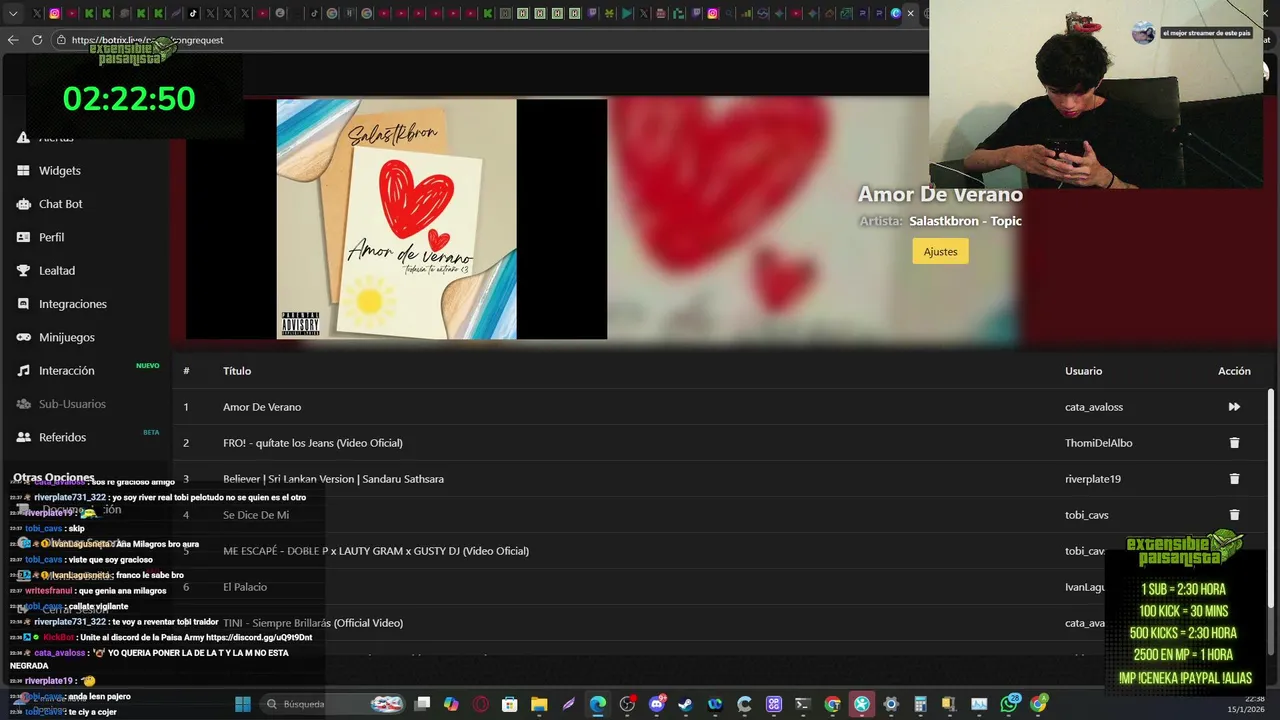Open the Minijuegos gamepad icon

click(x=23, y=337)
